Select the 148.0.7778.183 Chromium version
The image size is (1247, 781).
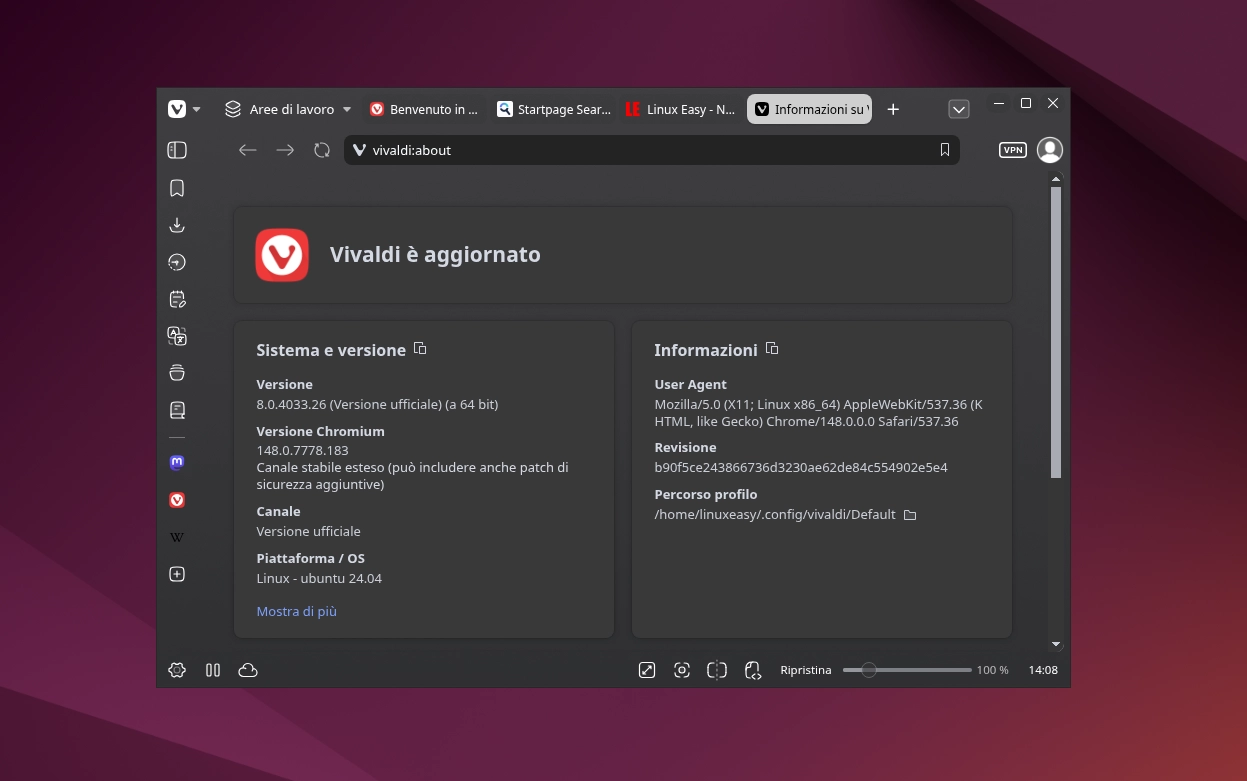(x=302, y=451)
